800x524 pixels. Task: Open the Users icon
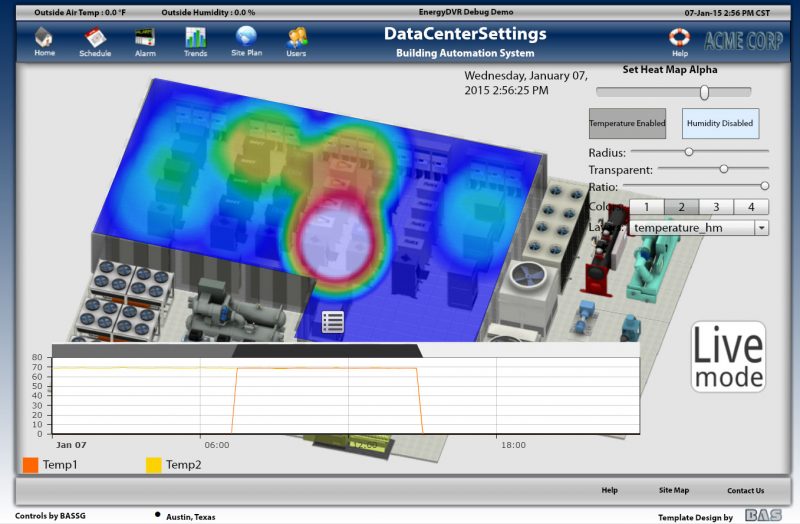point(296,40)
